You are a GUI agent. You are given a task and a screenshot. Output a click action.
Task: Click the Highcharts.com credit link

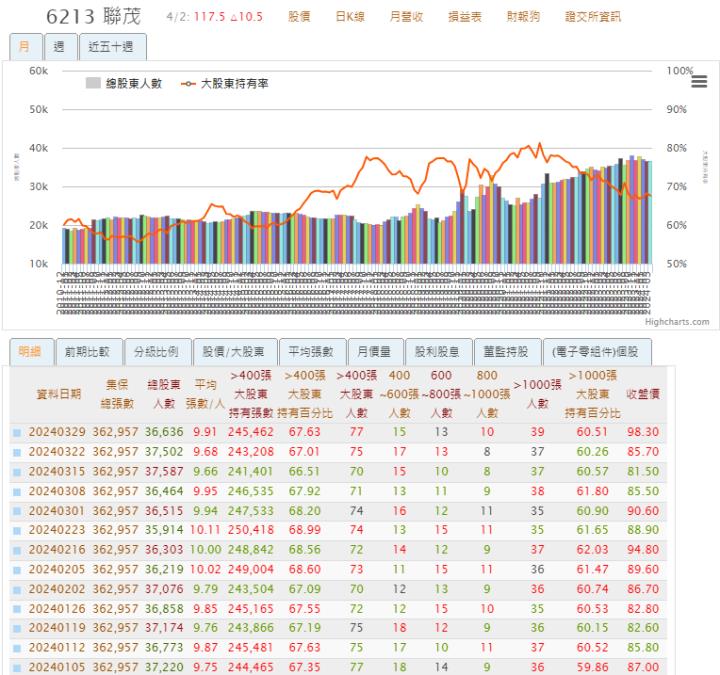(x=677, y=322)
